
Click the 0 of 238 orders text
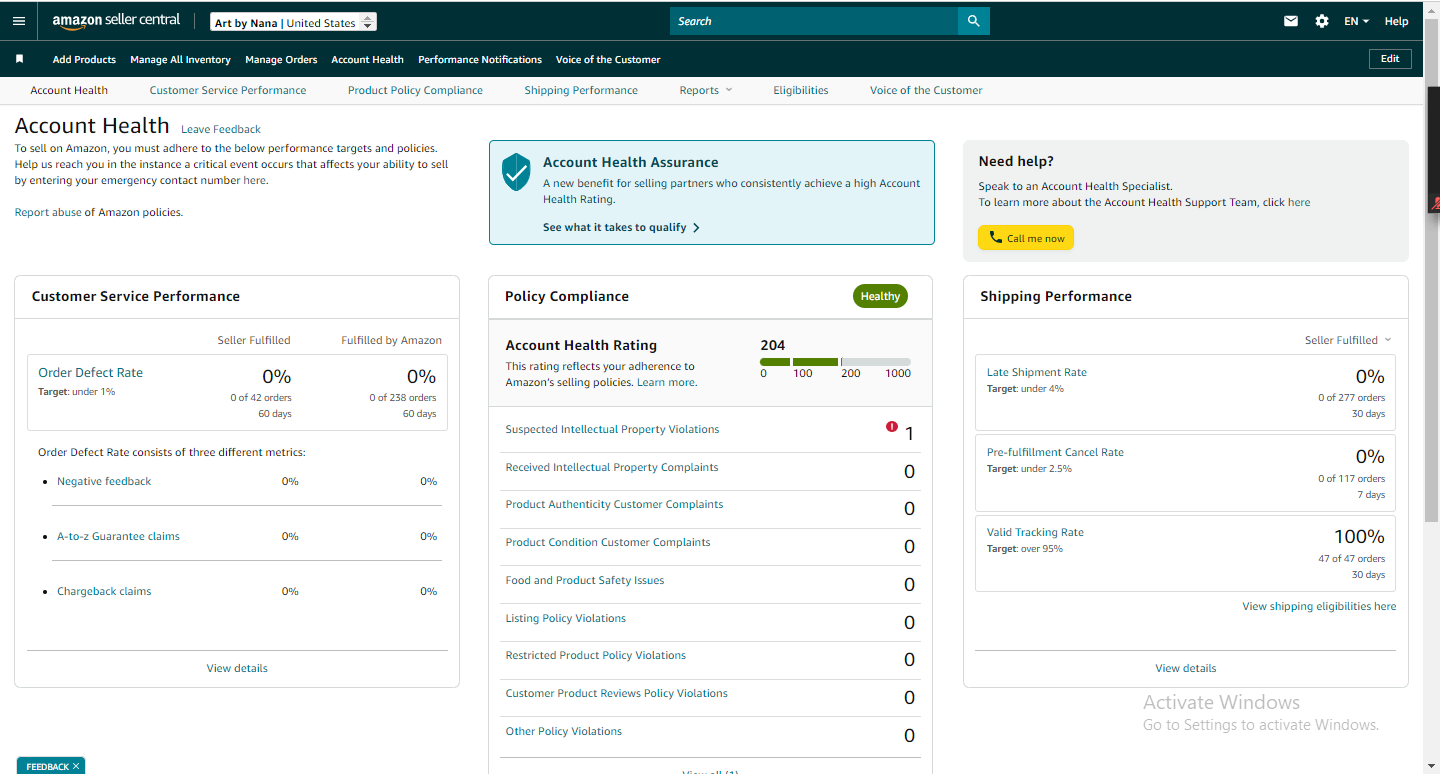coord(402,397)
